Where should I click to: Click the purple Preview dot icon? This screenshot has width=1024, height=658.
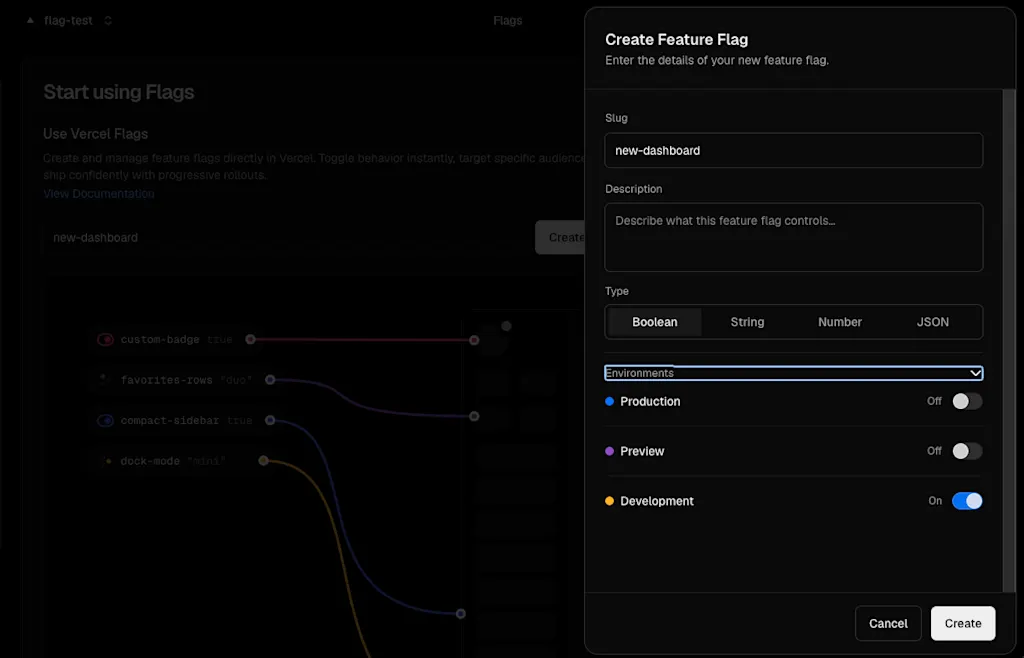coord(609,451)
